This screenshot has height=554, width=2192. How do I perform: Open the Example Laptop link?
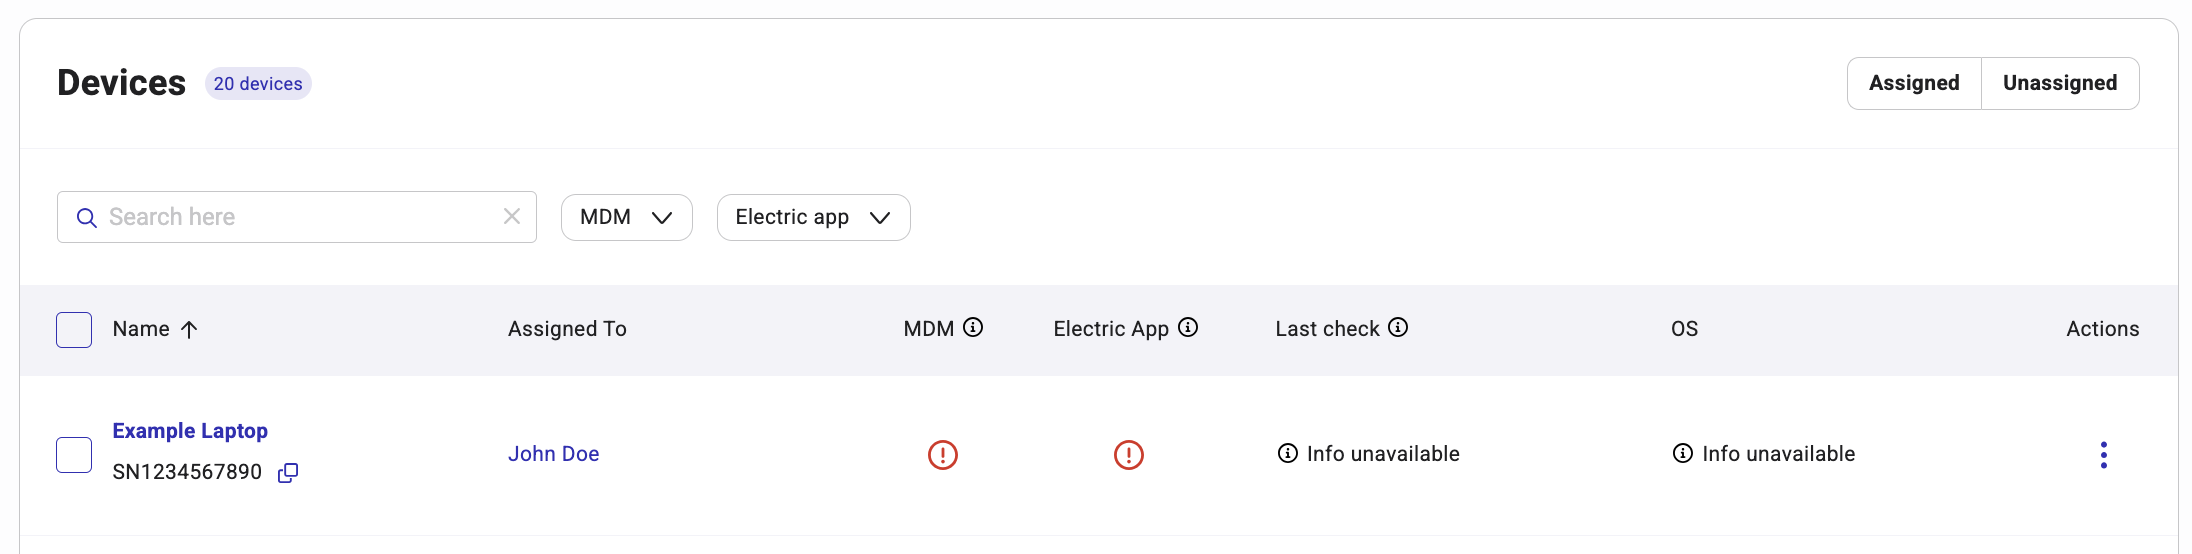(190, 431)
